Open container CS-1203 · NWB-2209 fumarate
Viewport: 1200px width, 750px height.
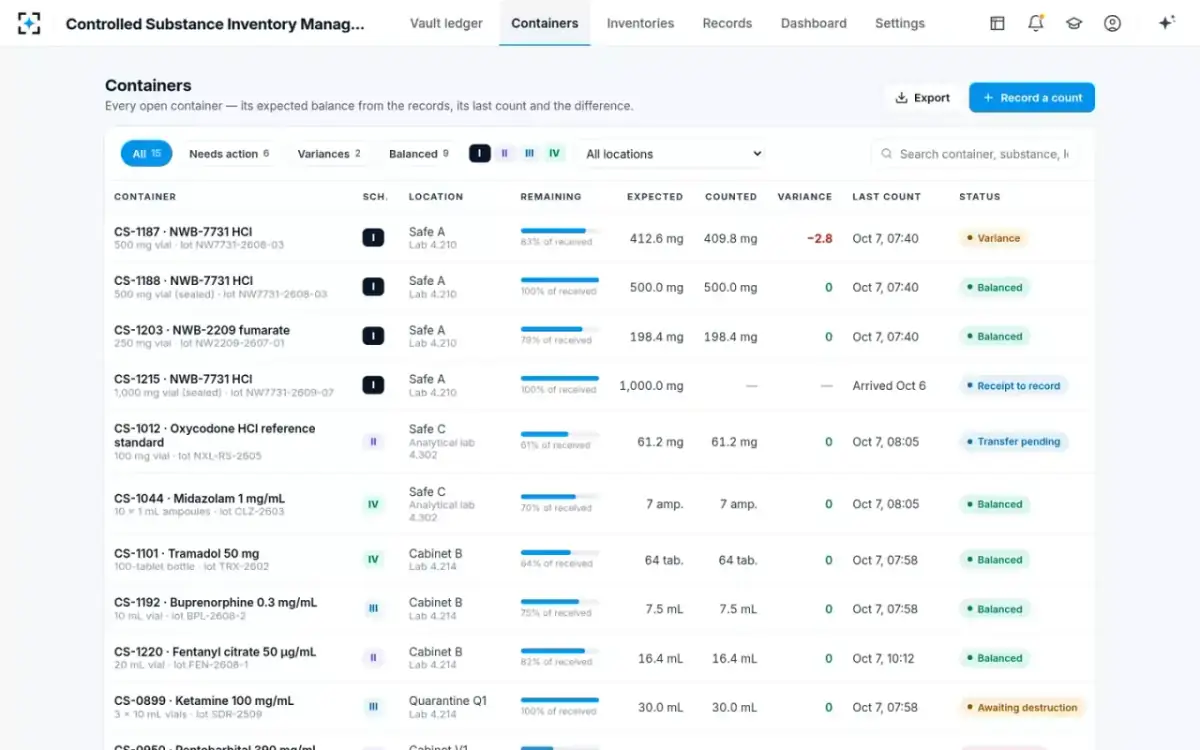click(x=202, y=330)
